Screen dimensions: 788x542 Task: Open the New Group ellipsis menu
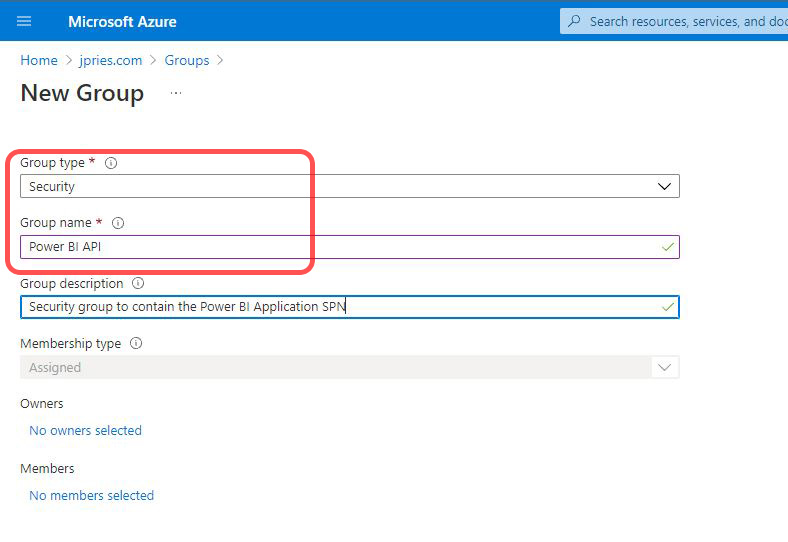176,93
